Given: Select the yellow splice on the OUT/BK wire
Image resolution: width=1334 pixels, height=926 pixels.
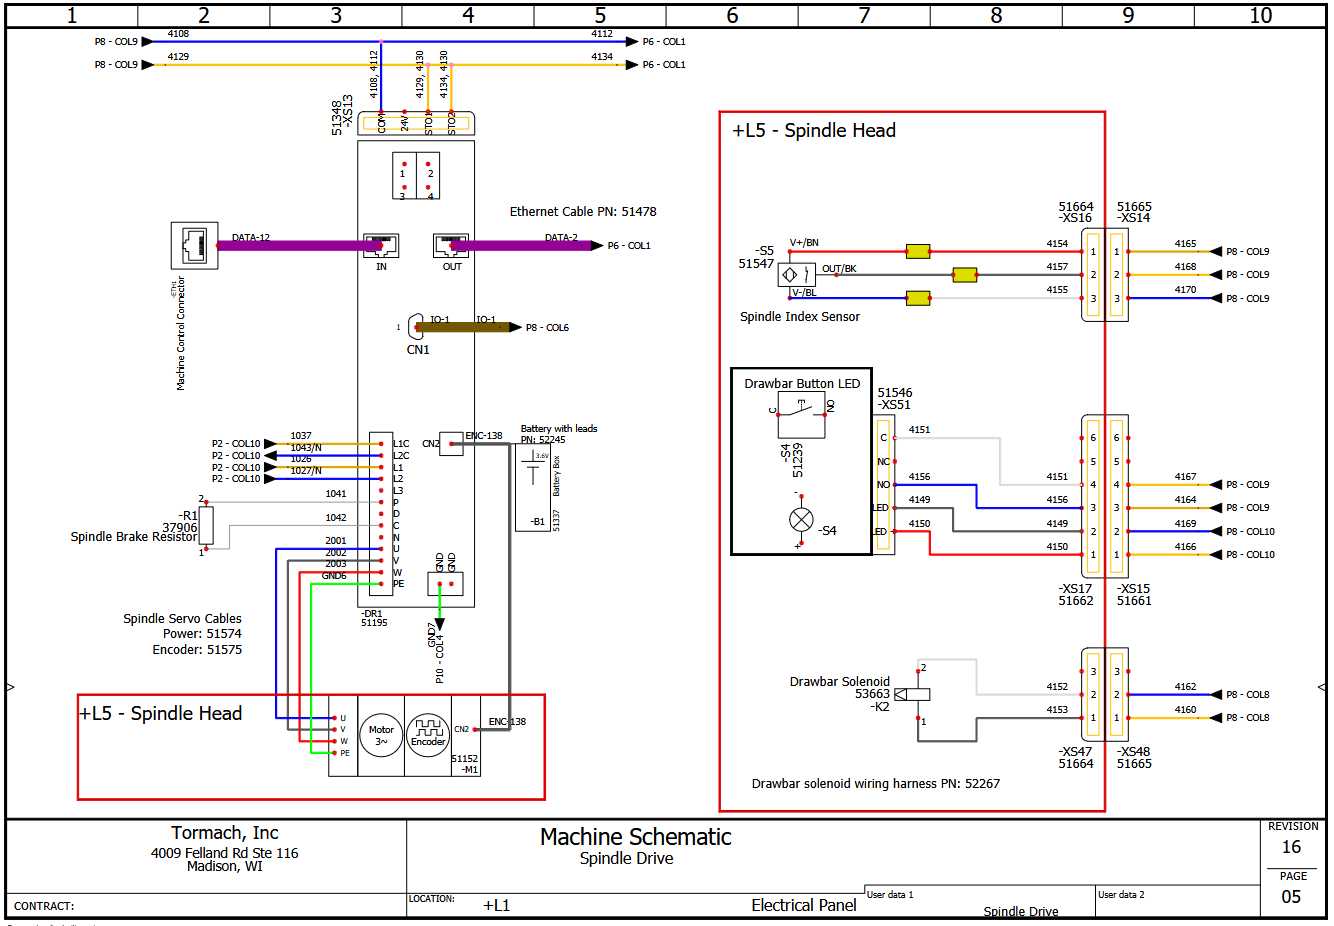Looking at the screenshot, I should 964,274.
